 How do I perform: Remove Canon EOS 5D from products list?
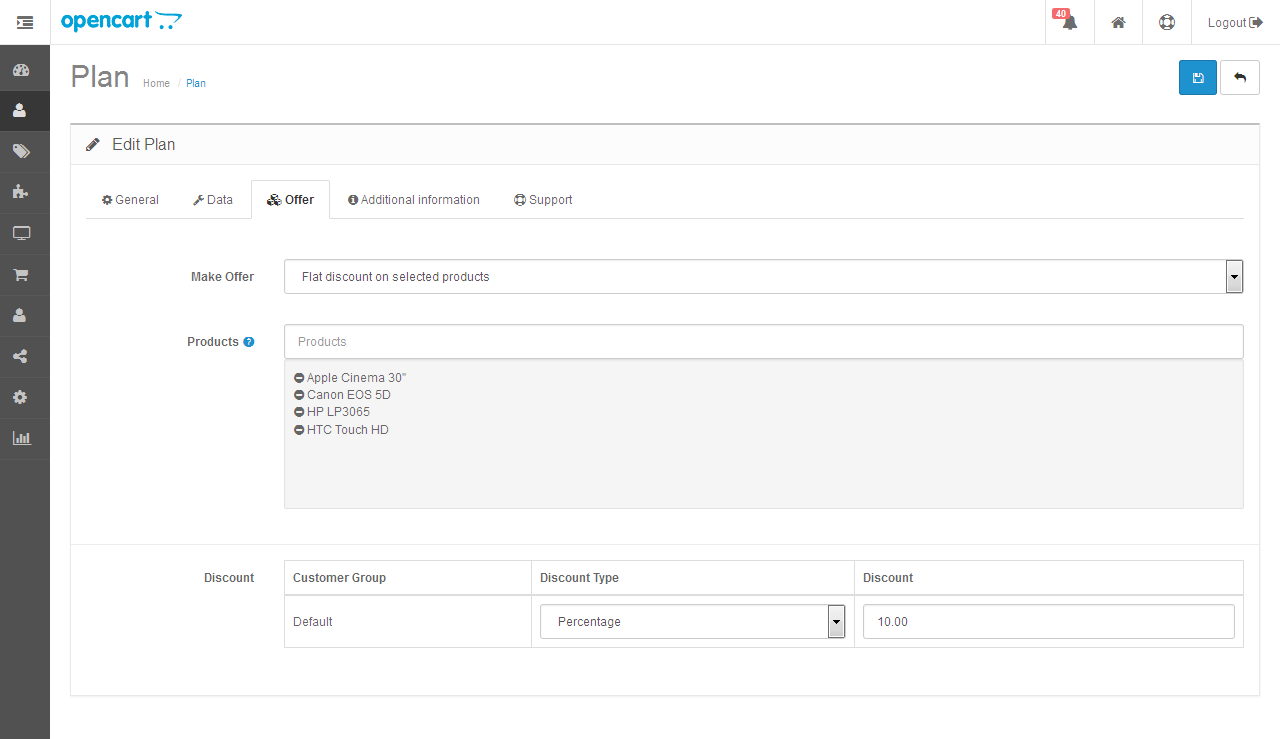(x=299, y=395)
